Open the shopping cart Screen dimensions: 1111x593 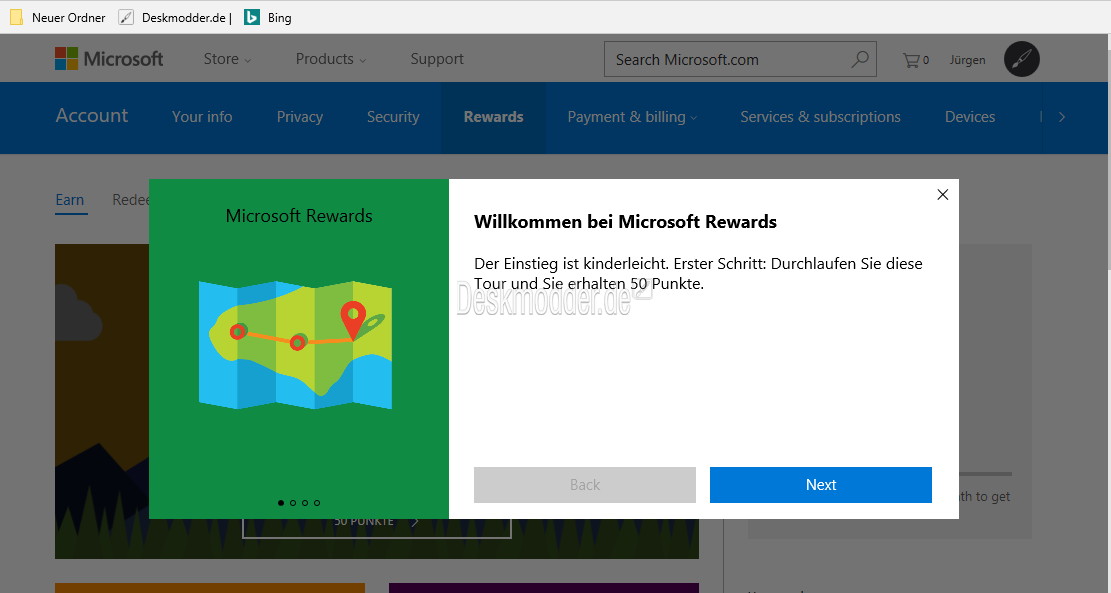point(915,60)
